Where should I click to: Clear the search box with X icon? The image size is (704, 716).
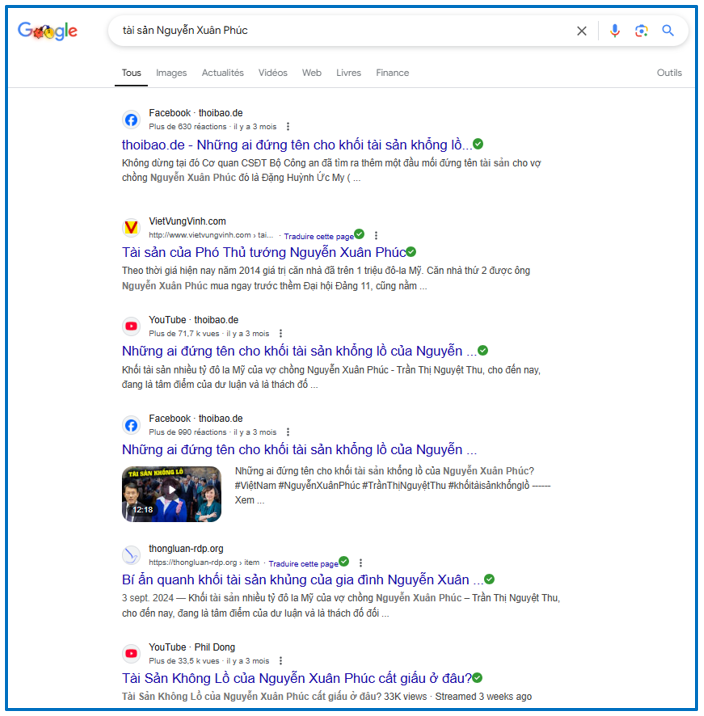[581, 31]
